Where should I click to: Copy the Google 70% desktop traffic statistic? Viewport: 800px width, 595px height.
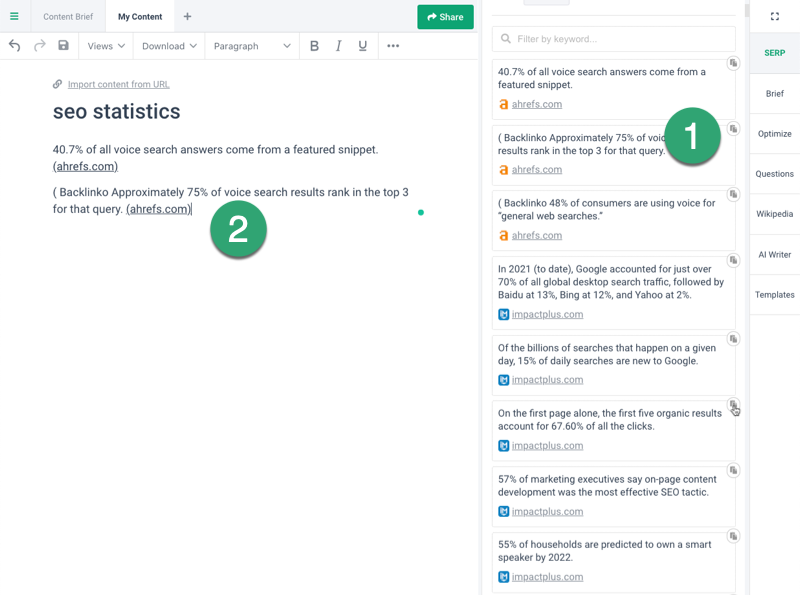(733, 260)
